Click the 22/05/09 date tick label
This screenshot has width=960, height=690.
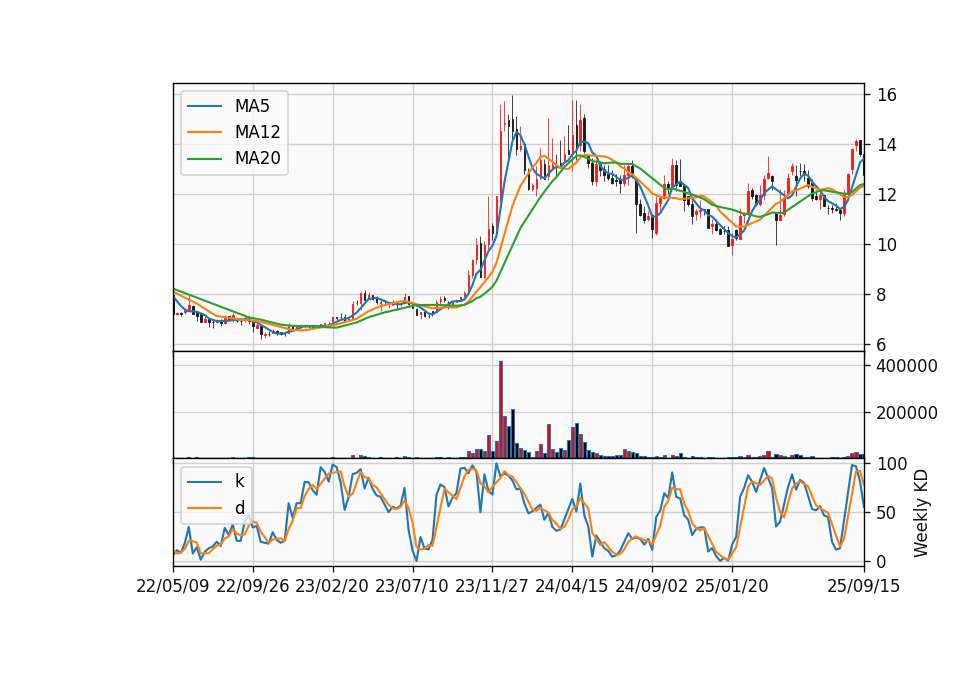[x=173, y=586]
